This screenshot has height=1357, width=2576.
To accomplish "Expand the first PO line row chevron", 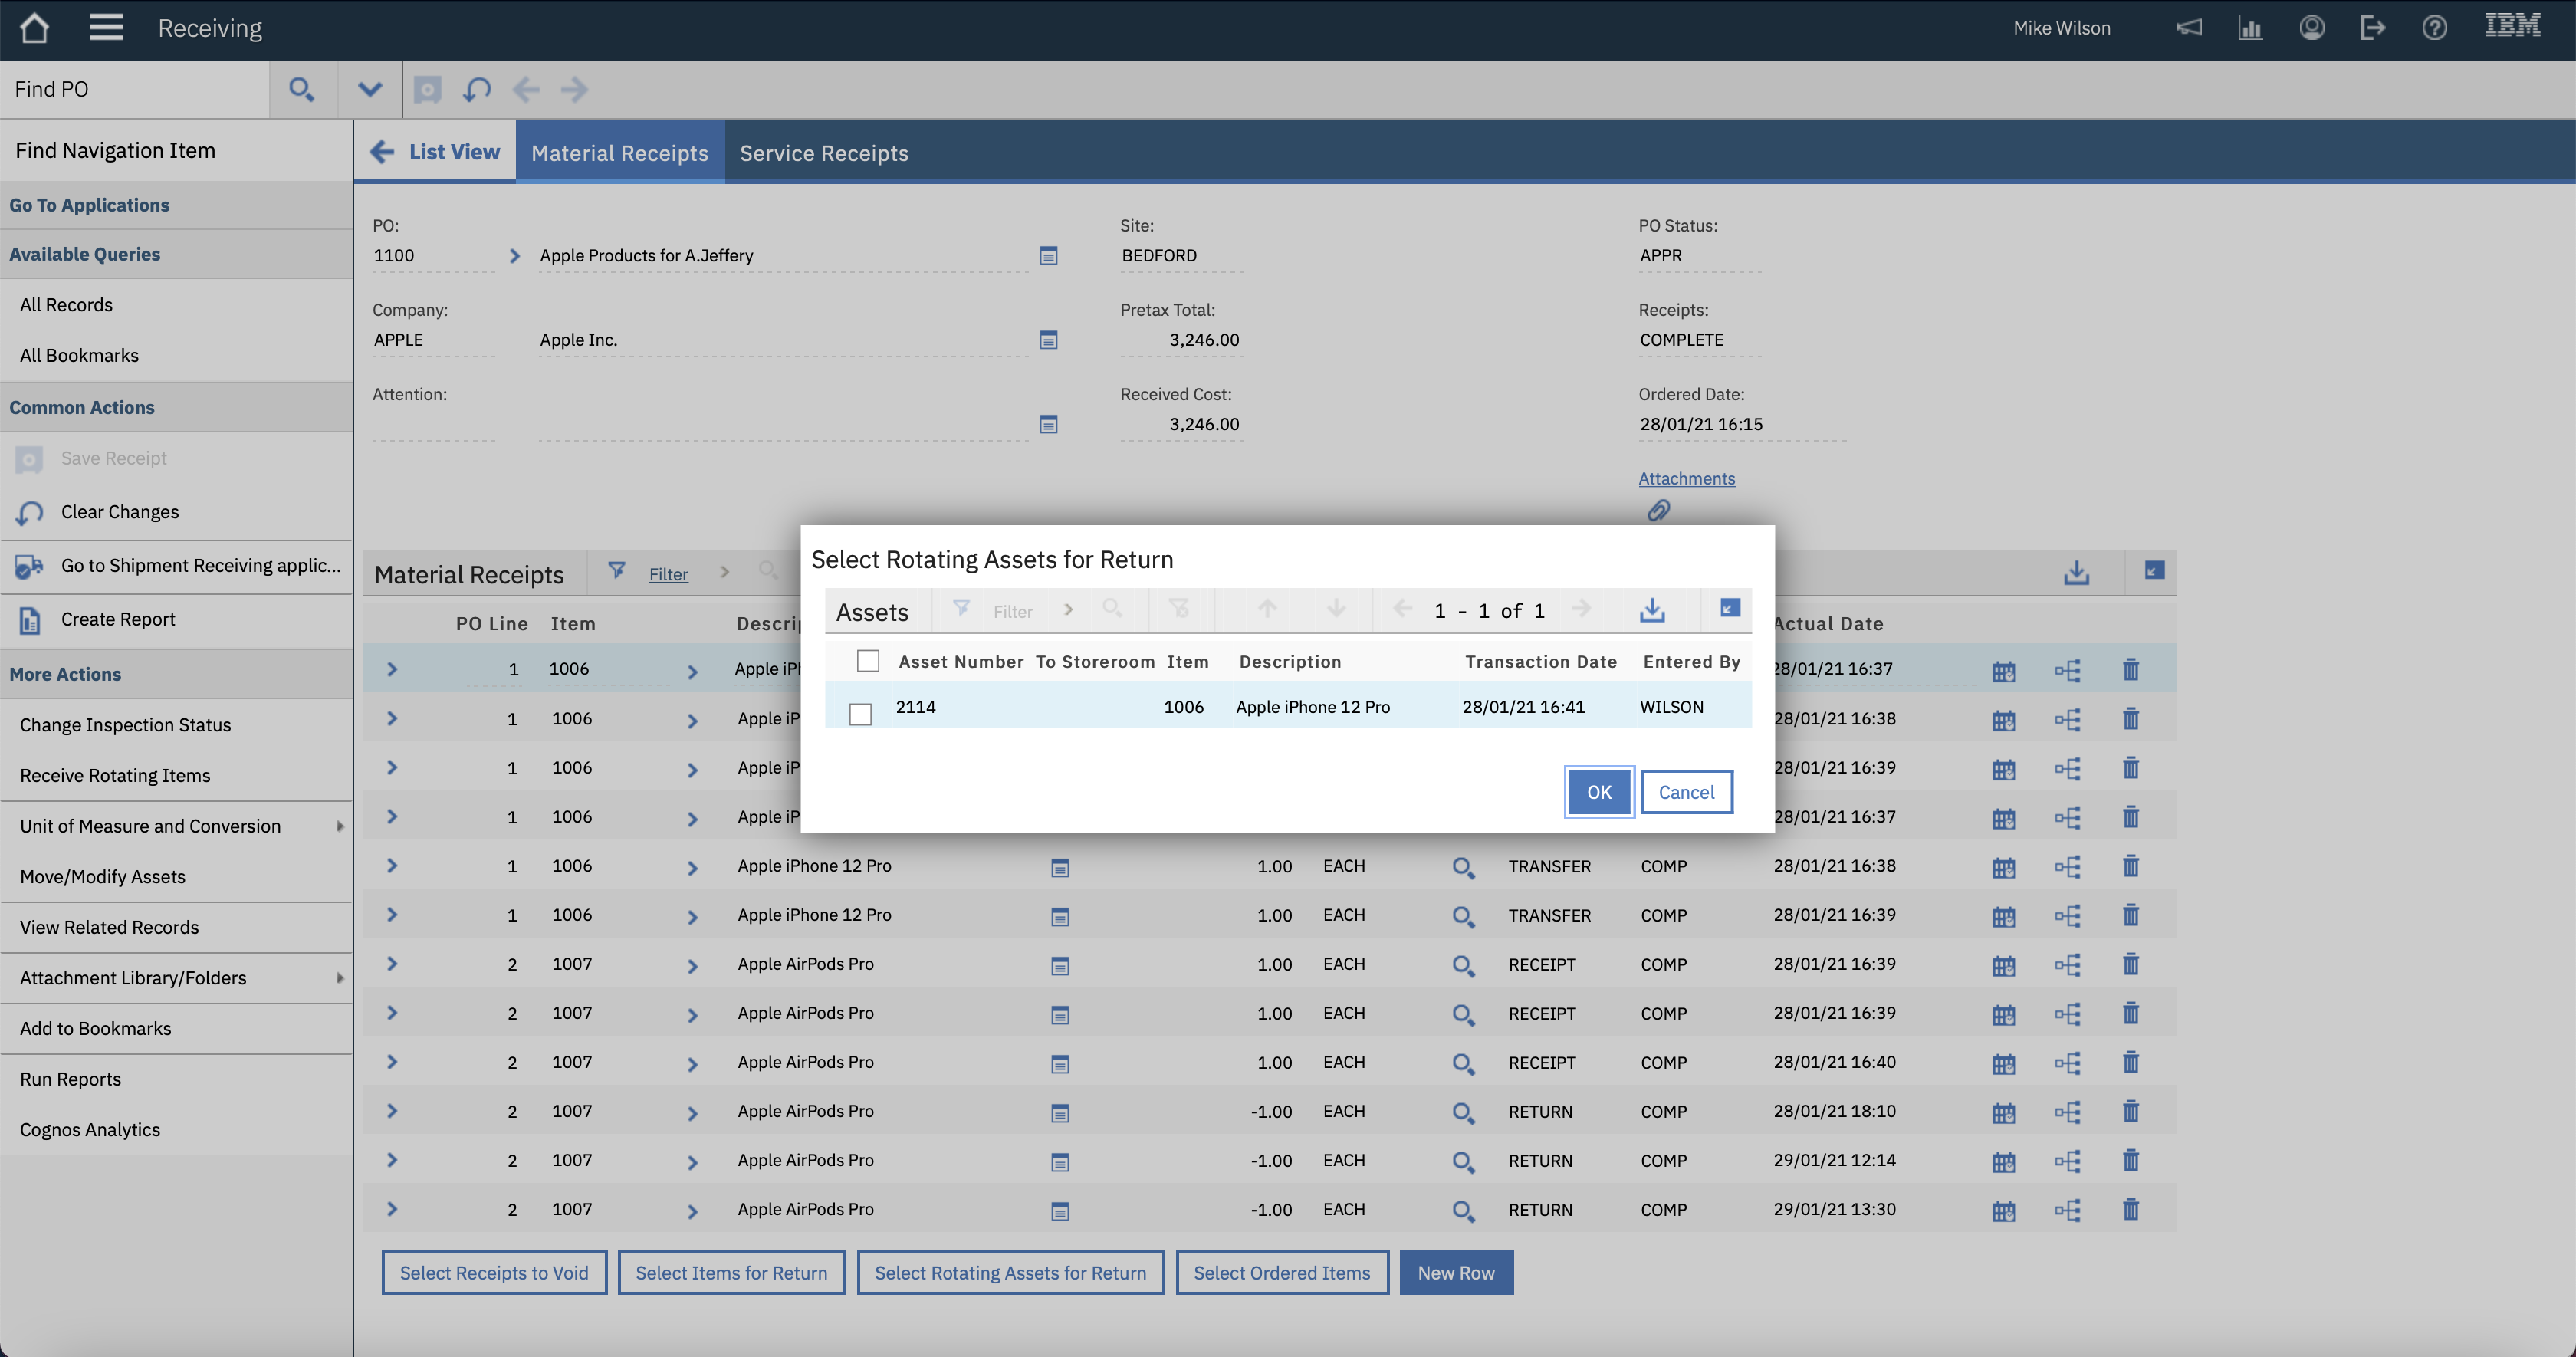I will (x=391, y=669).
